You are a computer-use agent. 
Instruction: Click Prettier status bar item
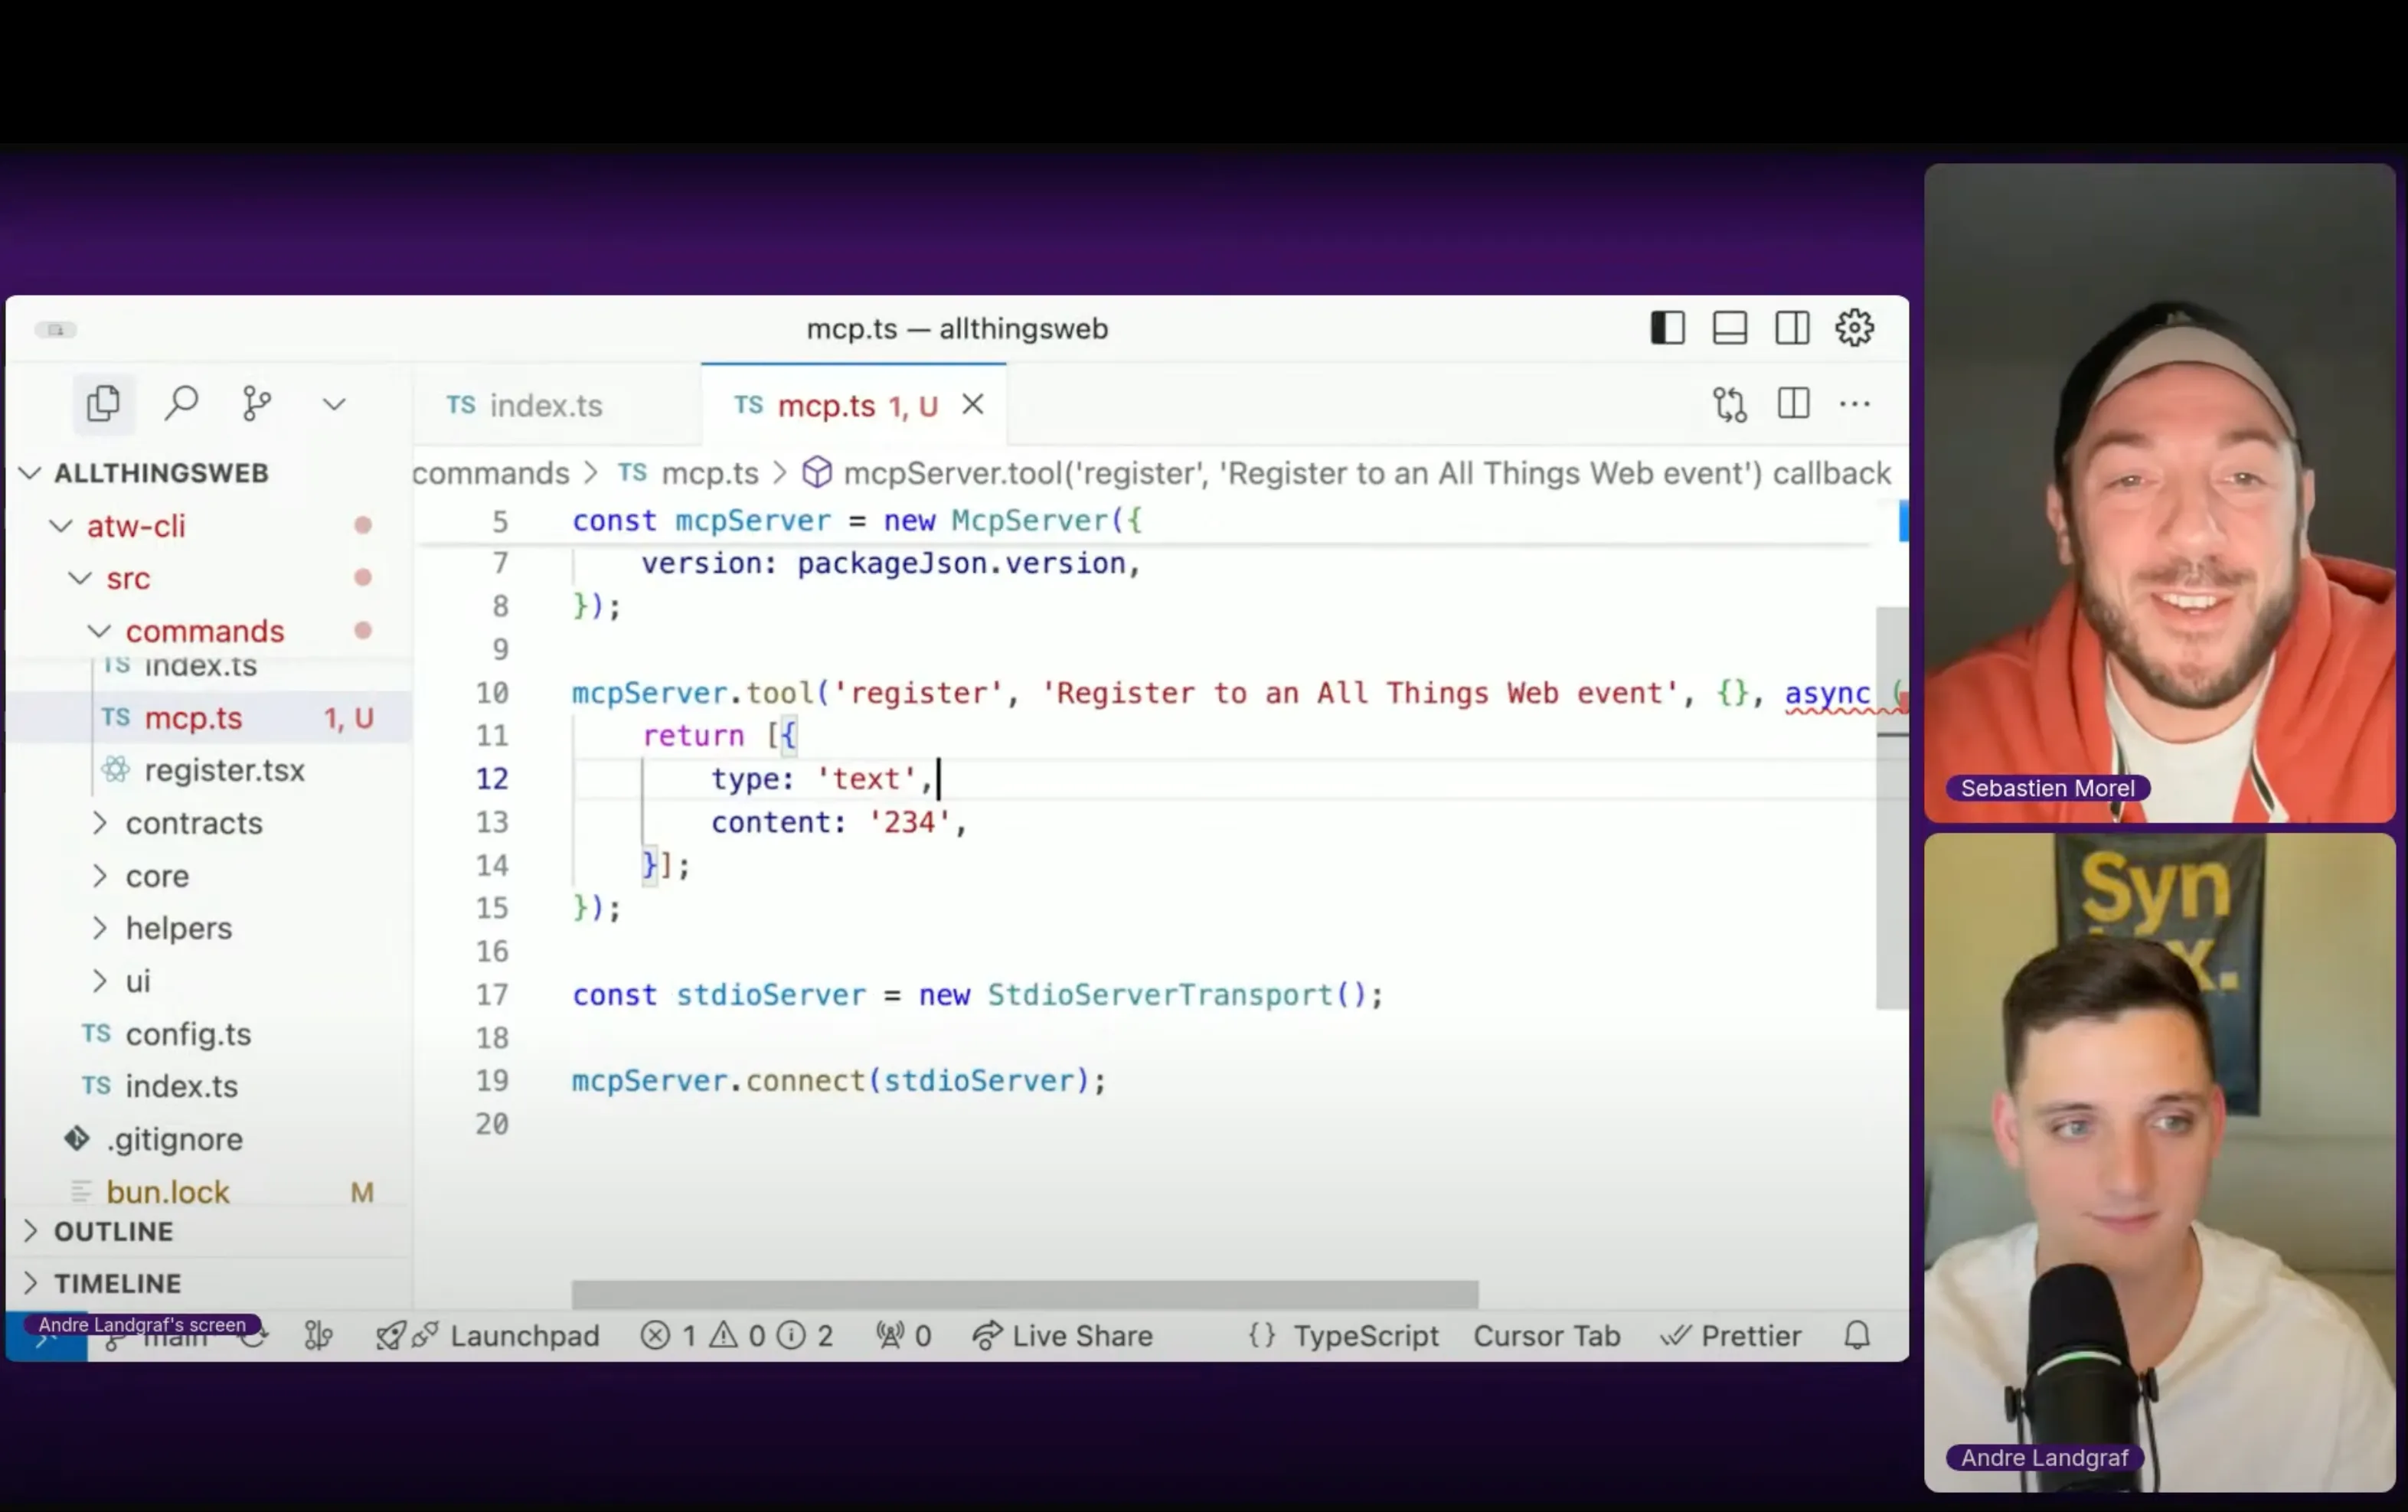click(1731, 1336)
